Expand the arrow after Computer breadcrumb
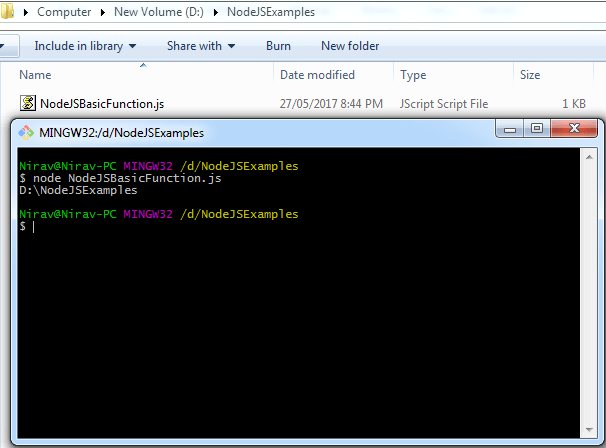This screenshot has width=606, height=448. click(103, 12)
